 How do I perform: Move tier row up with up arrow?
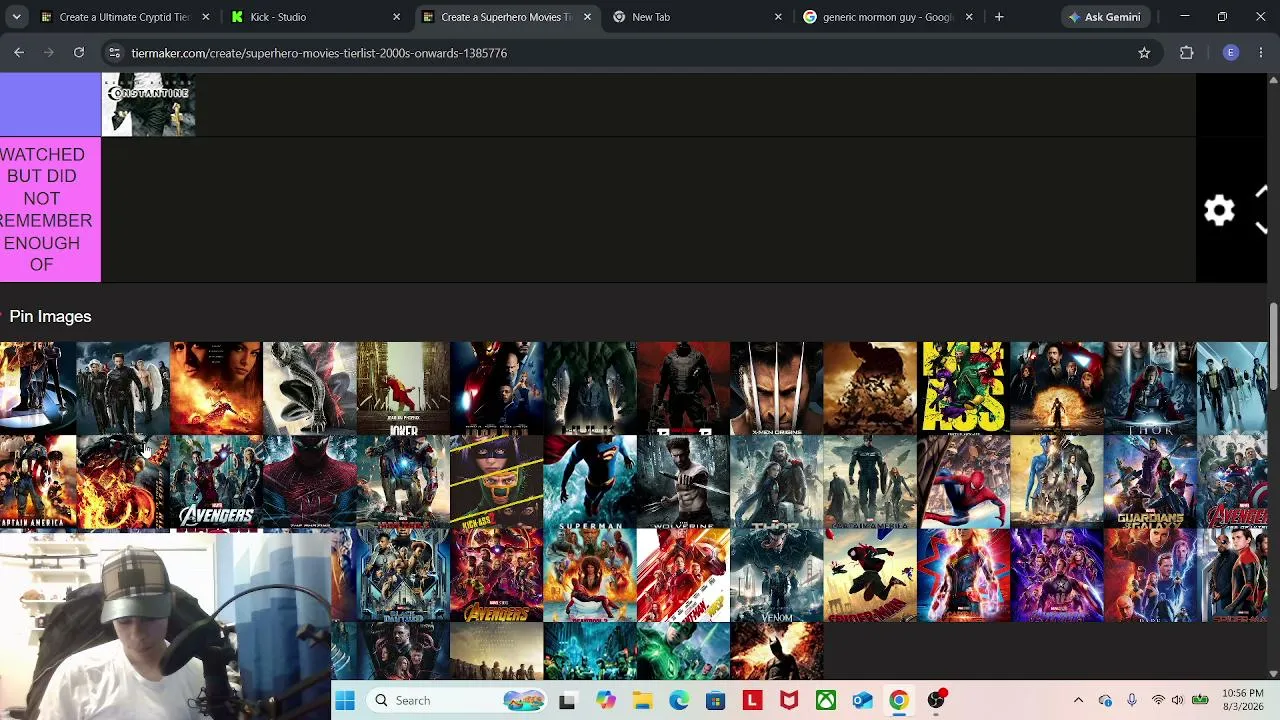(x=1261, y=192)
